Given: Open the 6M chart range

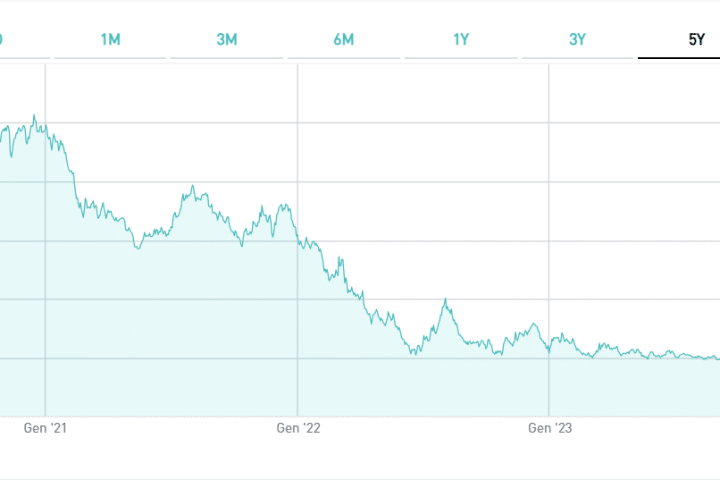Looking at the screenshot, I should (x=344, y=39).
